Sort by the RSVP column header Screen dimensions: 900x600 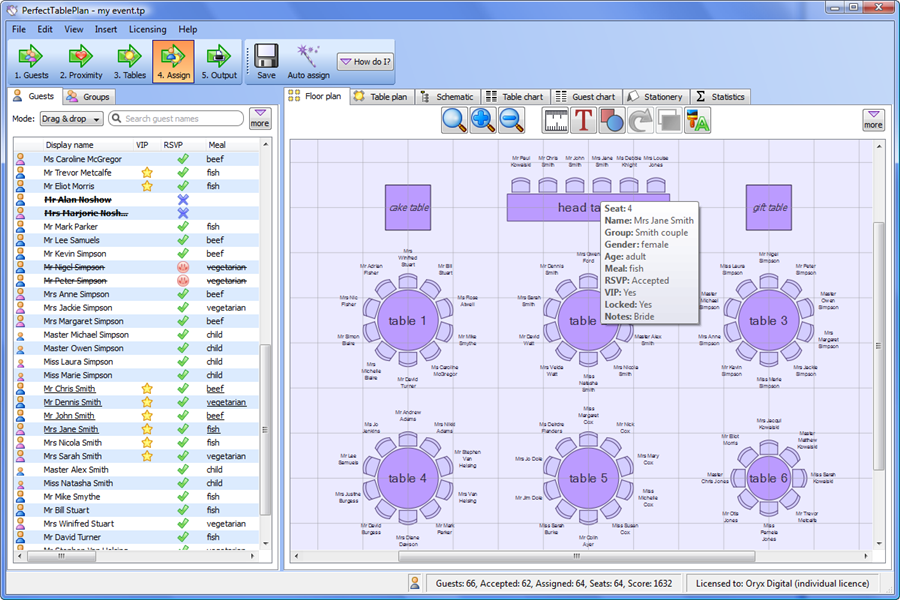point(173,145)
